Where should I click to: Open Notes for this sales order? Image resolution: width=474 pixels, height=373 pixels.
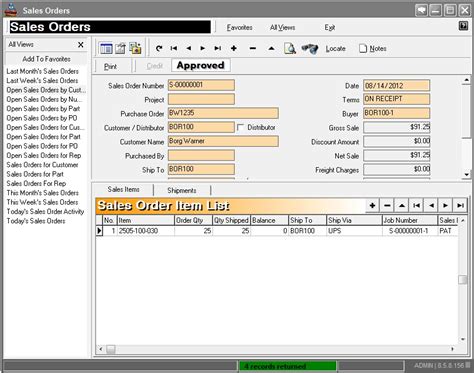coord(373,49)
